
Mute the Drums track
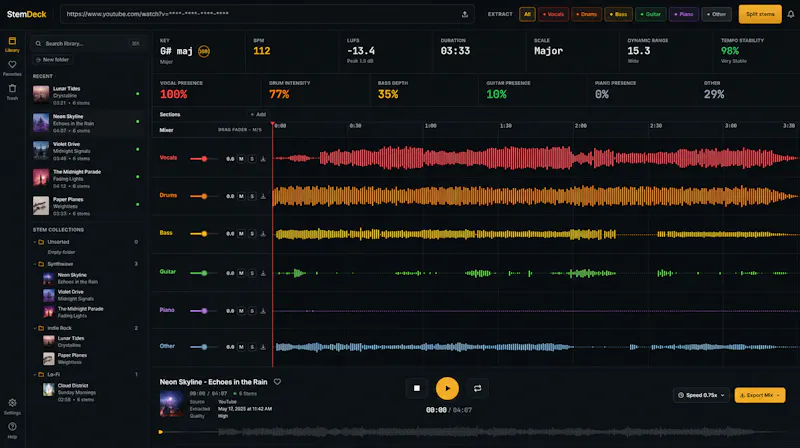[x=241, y=196]
